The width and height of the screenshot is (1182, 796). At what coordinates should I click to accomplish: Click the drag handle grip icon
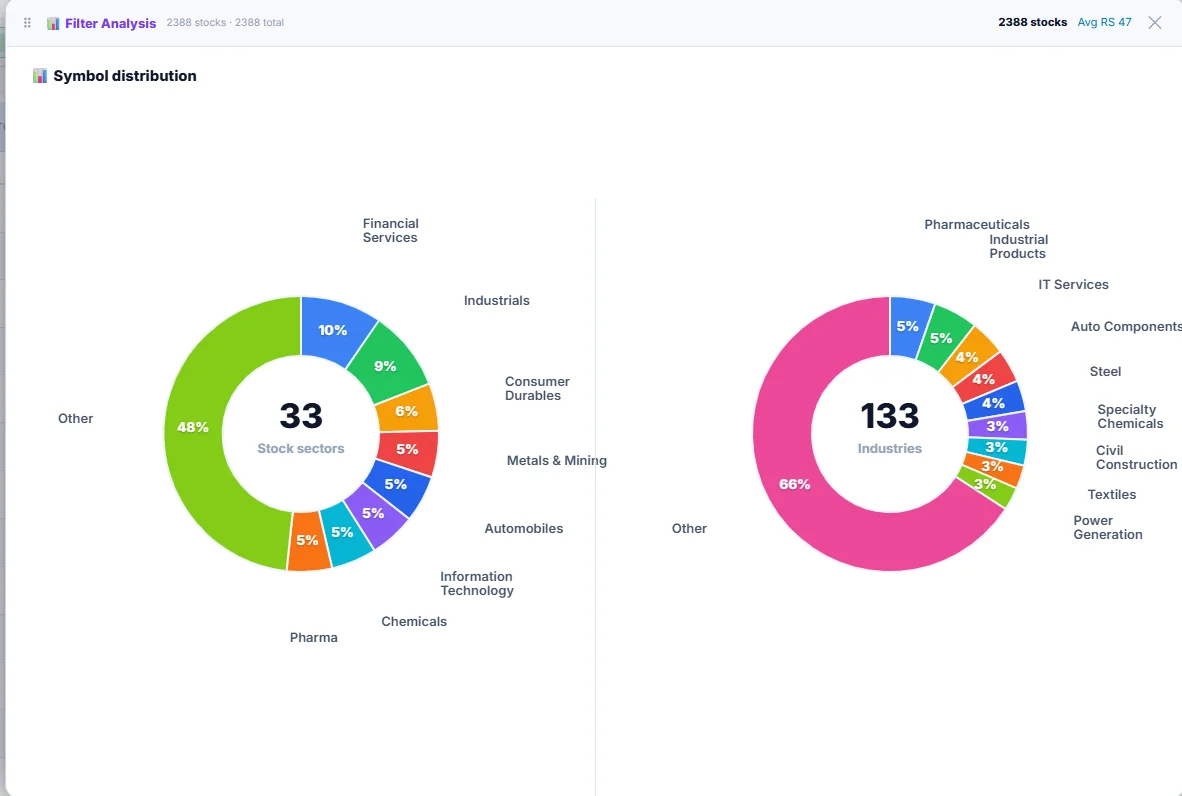click(27, 23)
